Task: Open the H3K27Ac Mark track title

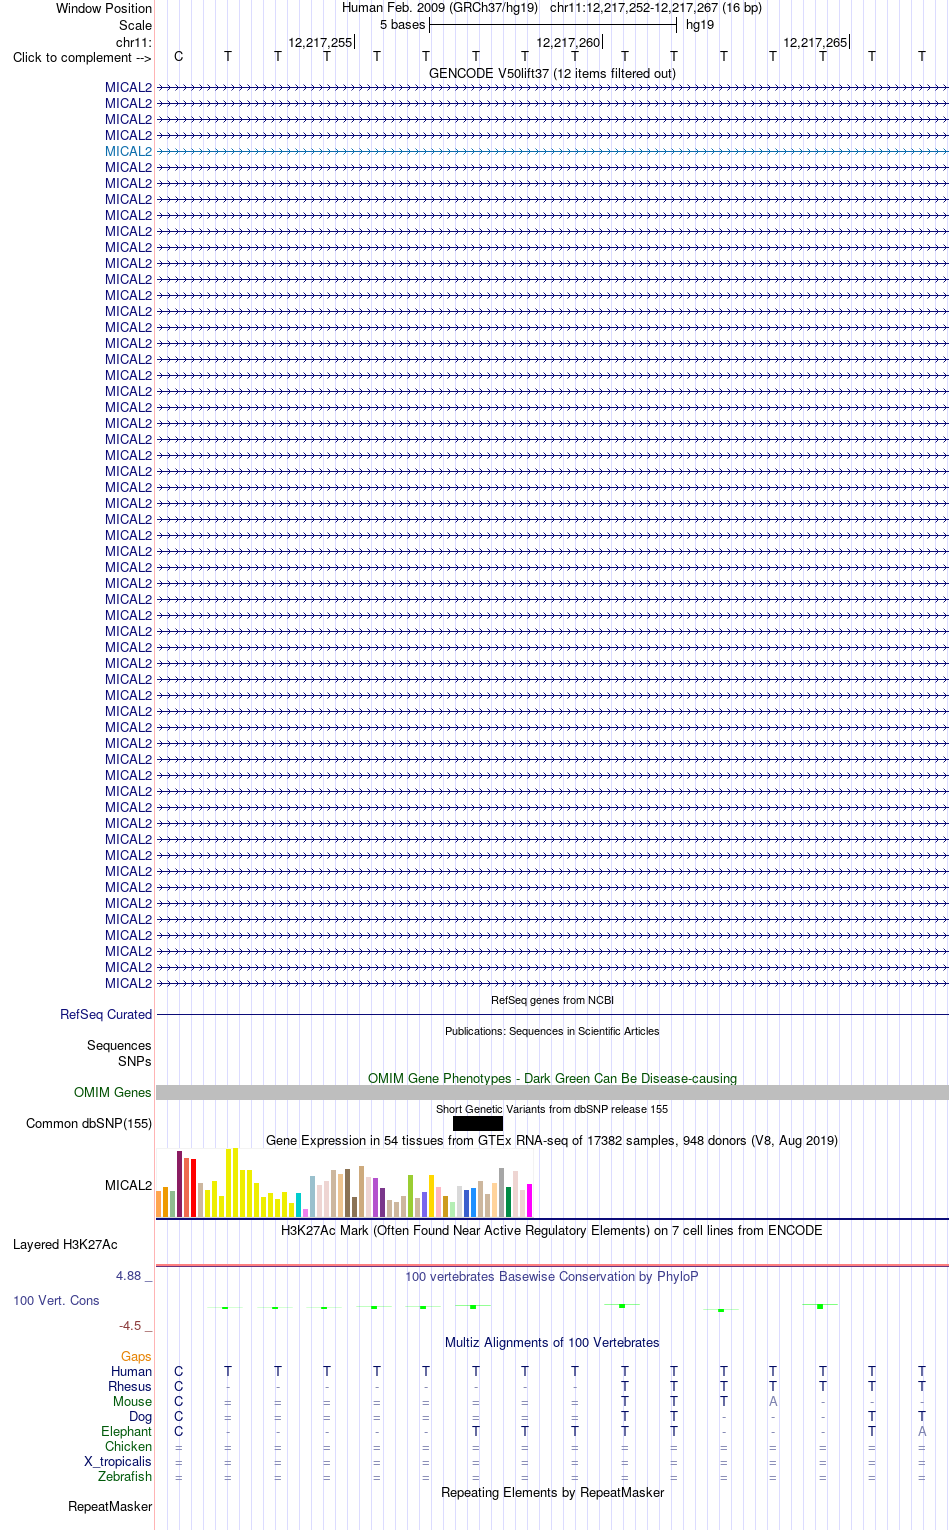Action: (x=552, y=1230)
